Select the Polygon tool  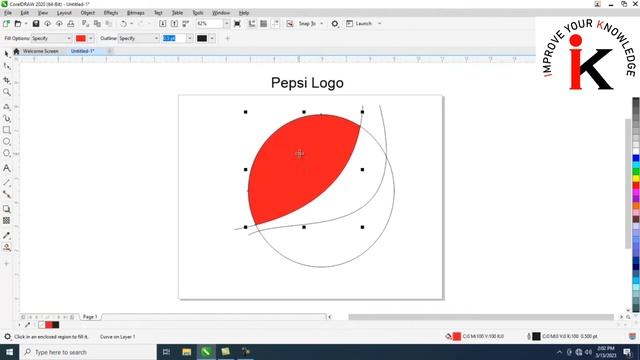pos(7,153)
